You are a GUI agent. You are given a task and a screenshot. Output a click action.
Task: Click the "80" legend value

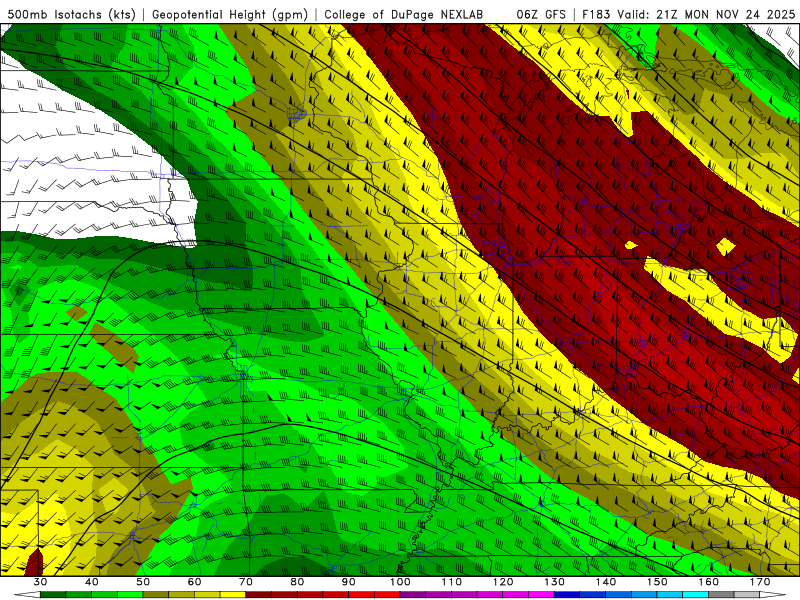297,582
